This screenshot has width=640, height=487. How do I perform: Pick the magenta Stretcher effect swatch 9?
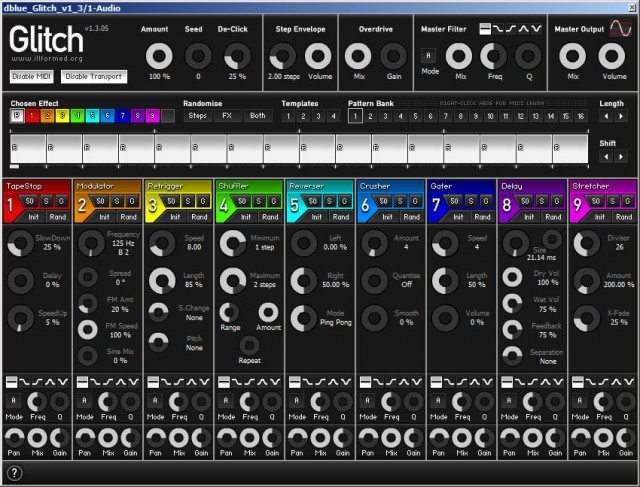[x=153, y=116]
